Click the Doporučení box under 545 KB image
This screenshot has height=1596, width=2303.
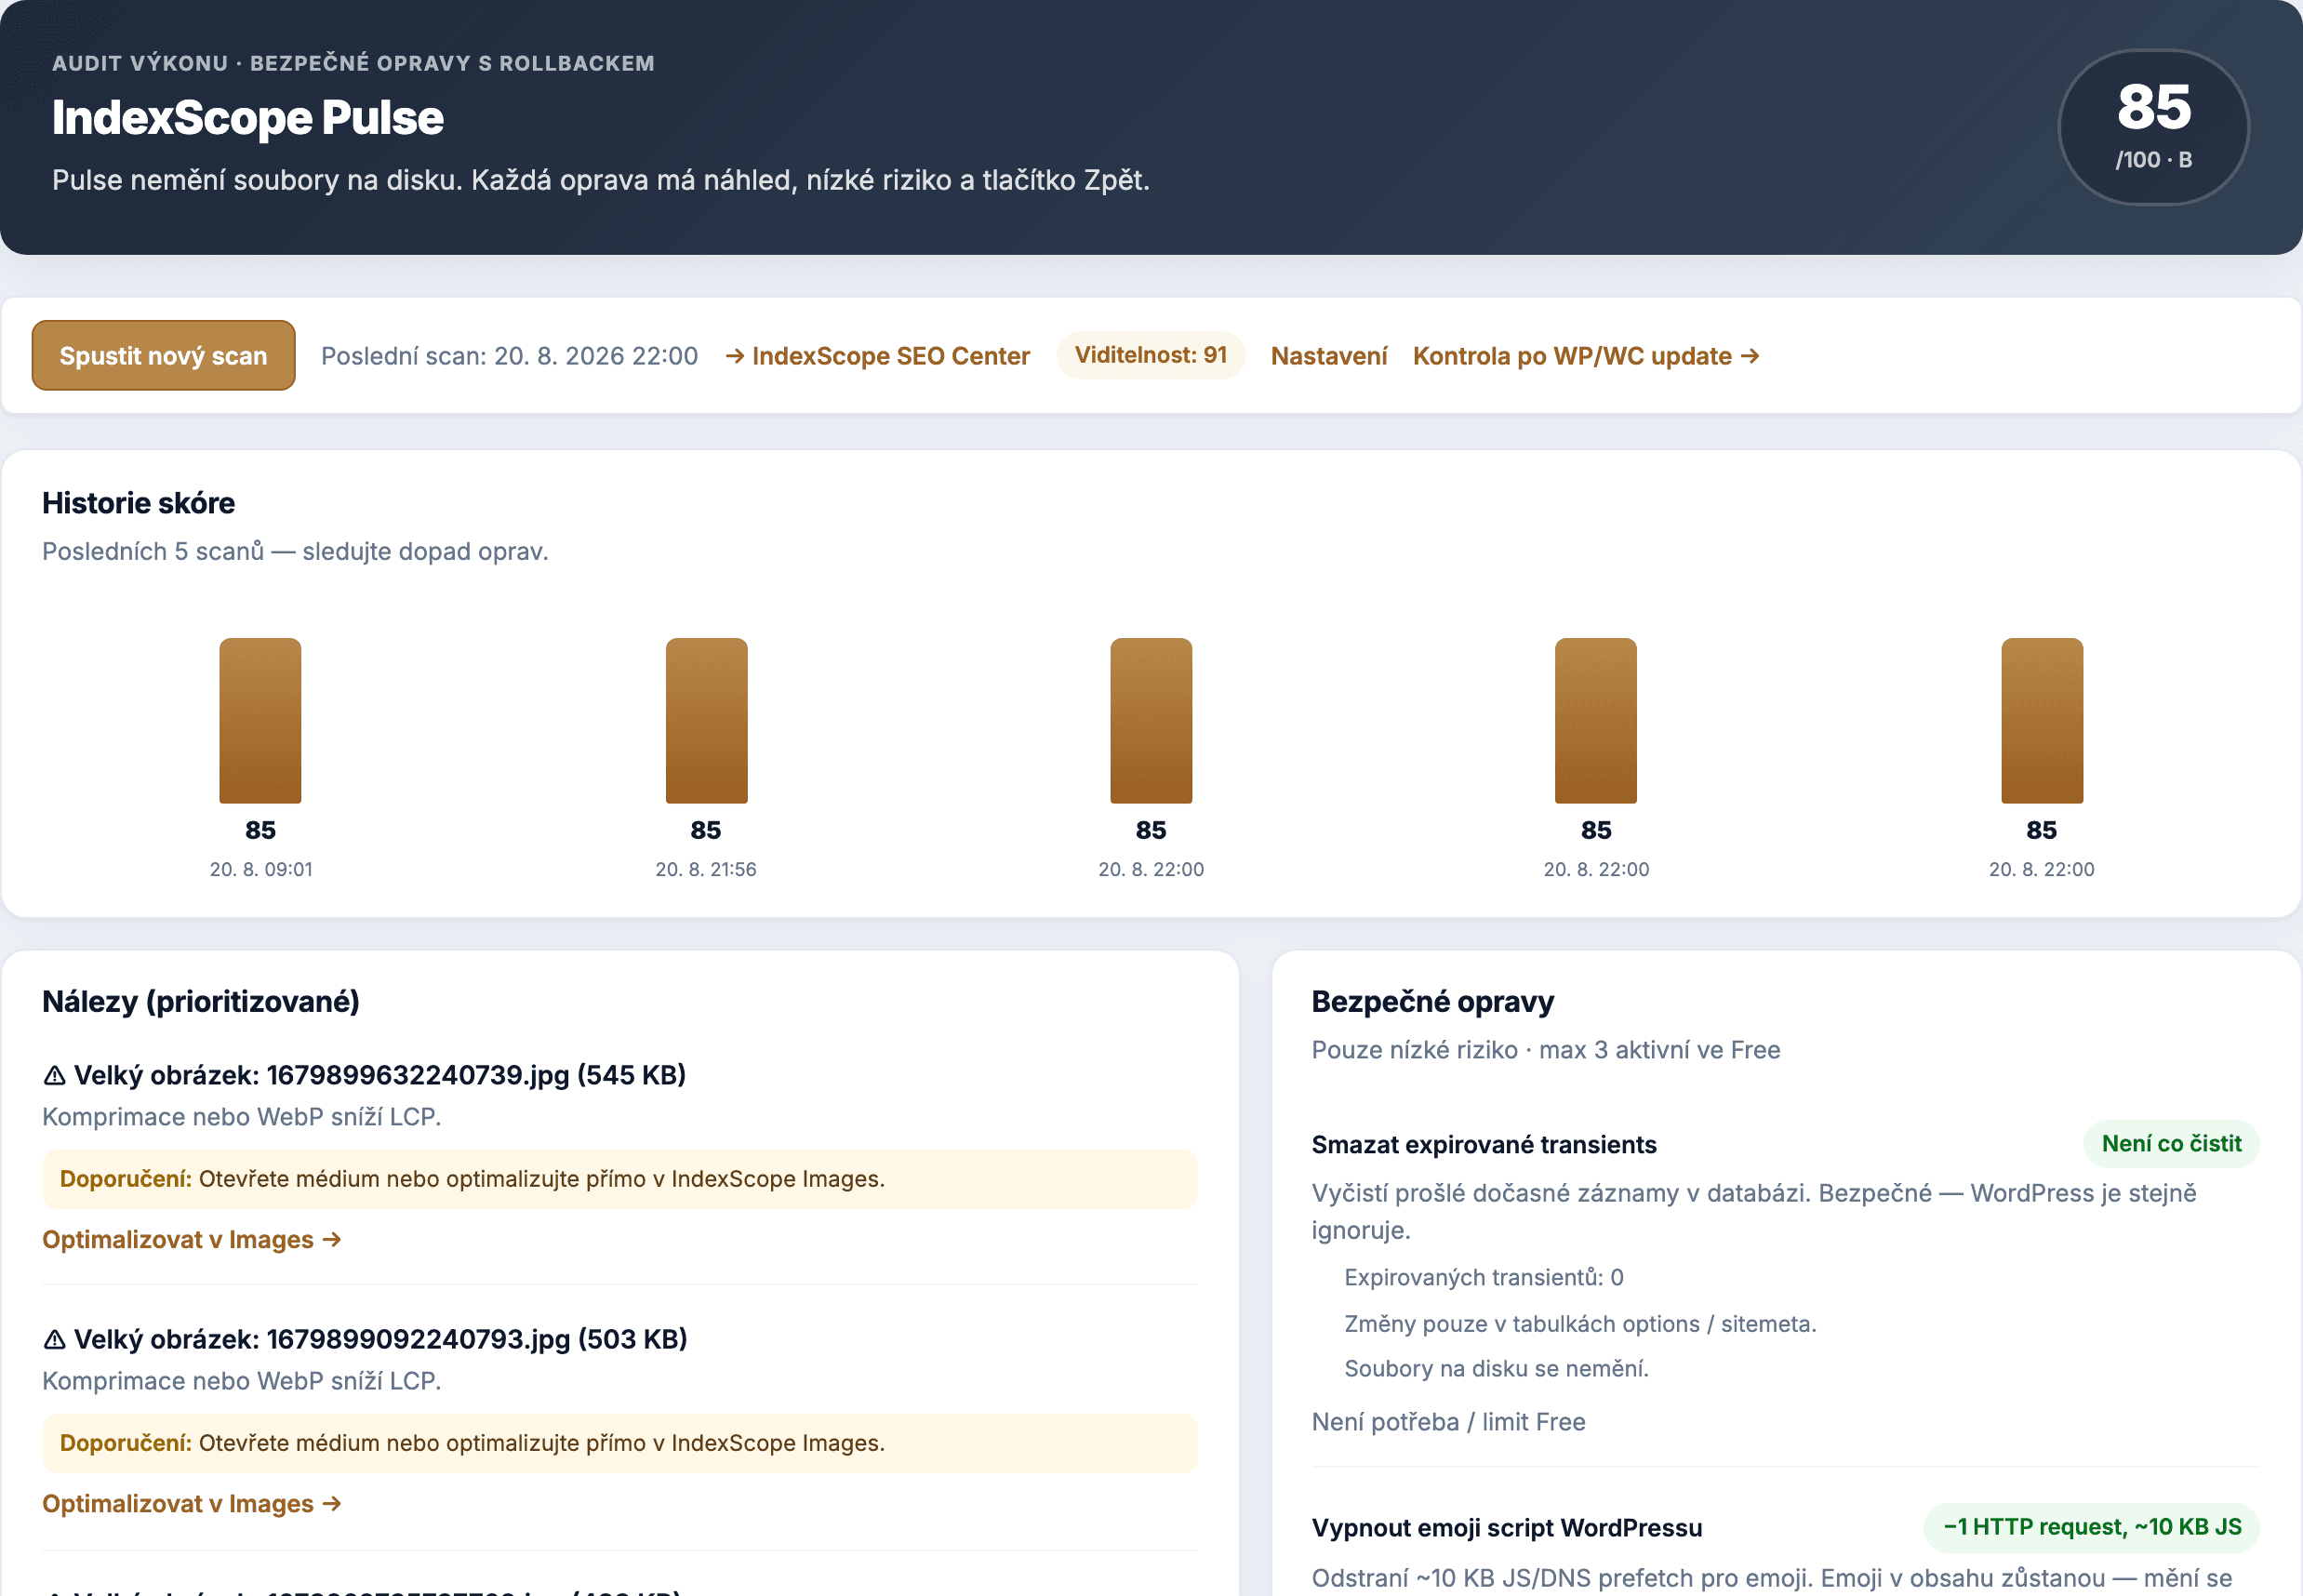coord(620,1179)
